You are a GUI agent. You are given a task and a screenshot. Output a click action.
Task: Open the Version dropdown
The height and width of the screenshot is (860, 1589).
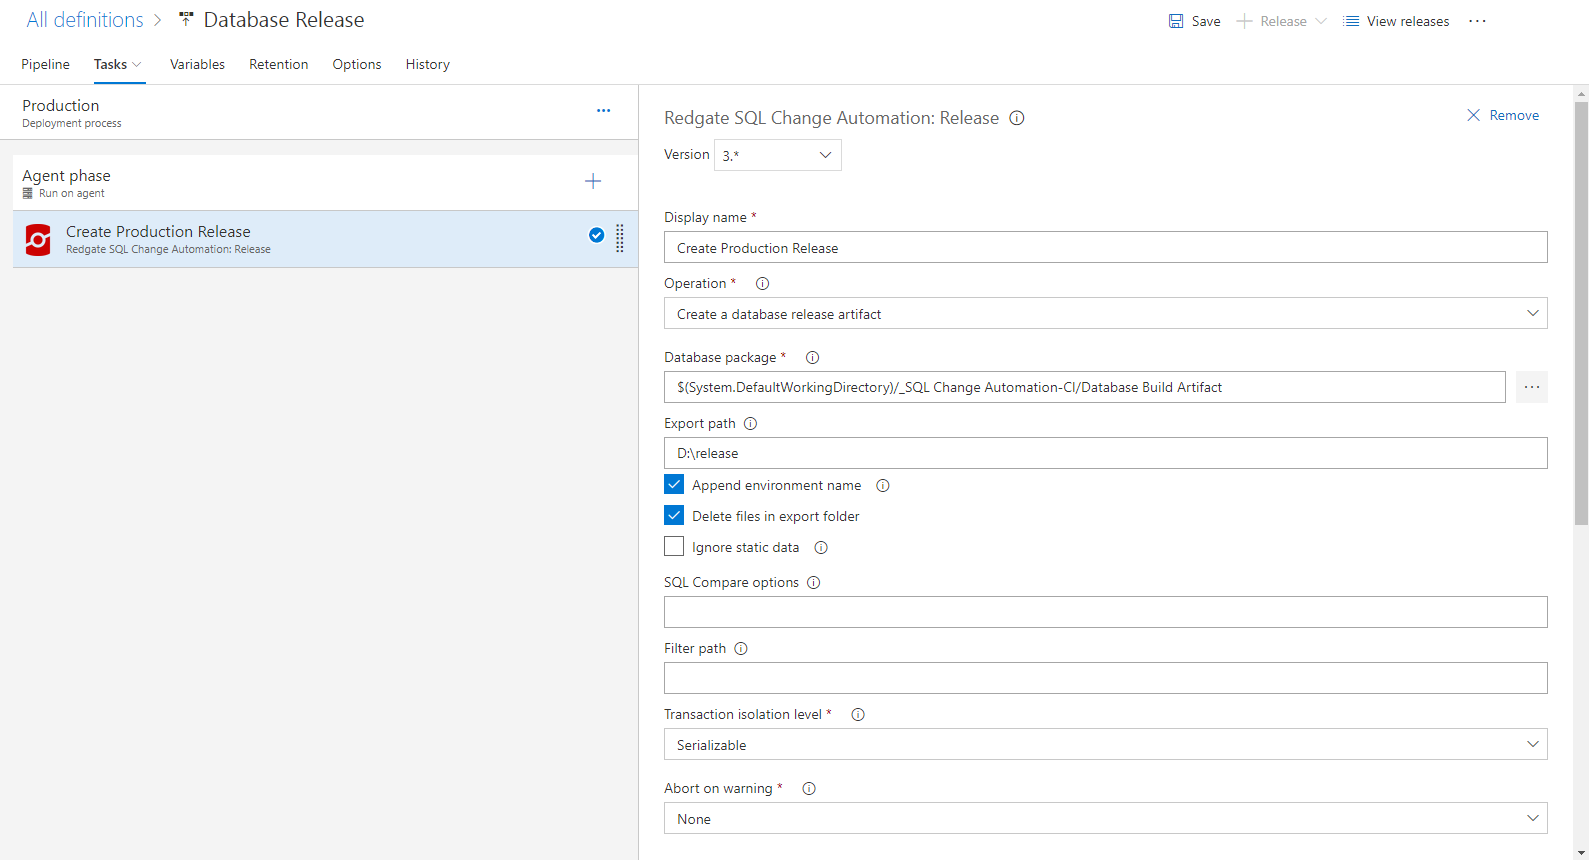pyautogui.click(x=777, y=155)
